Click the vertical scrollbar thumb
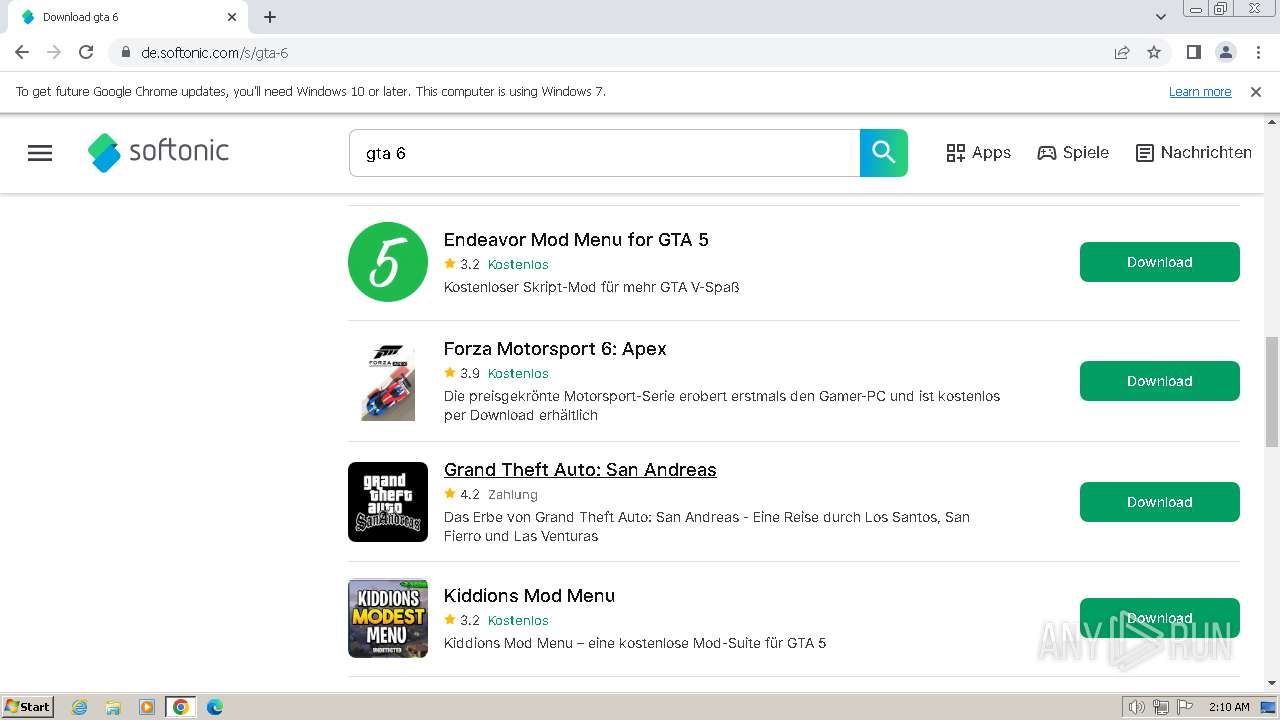 pos(1272,392)
